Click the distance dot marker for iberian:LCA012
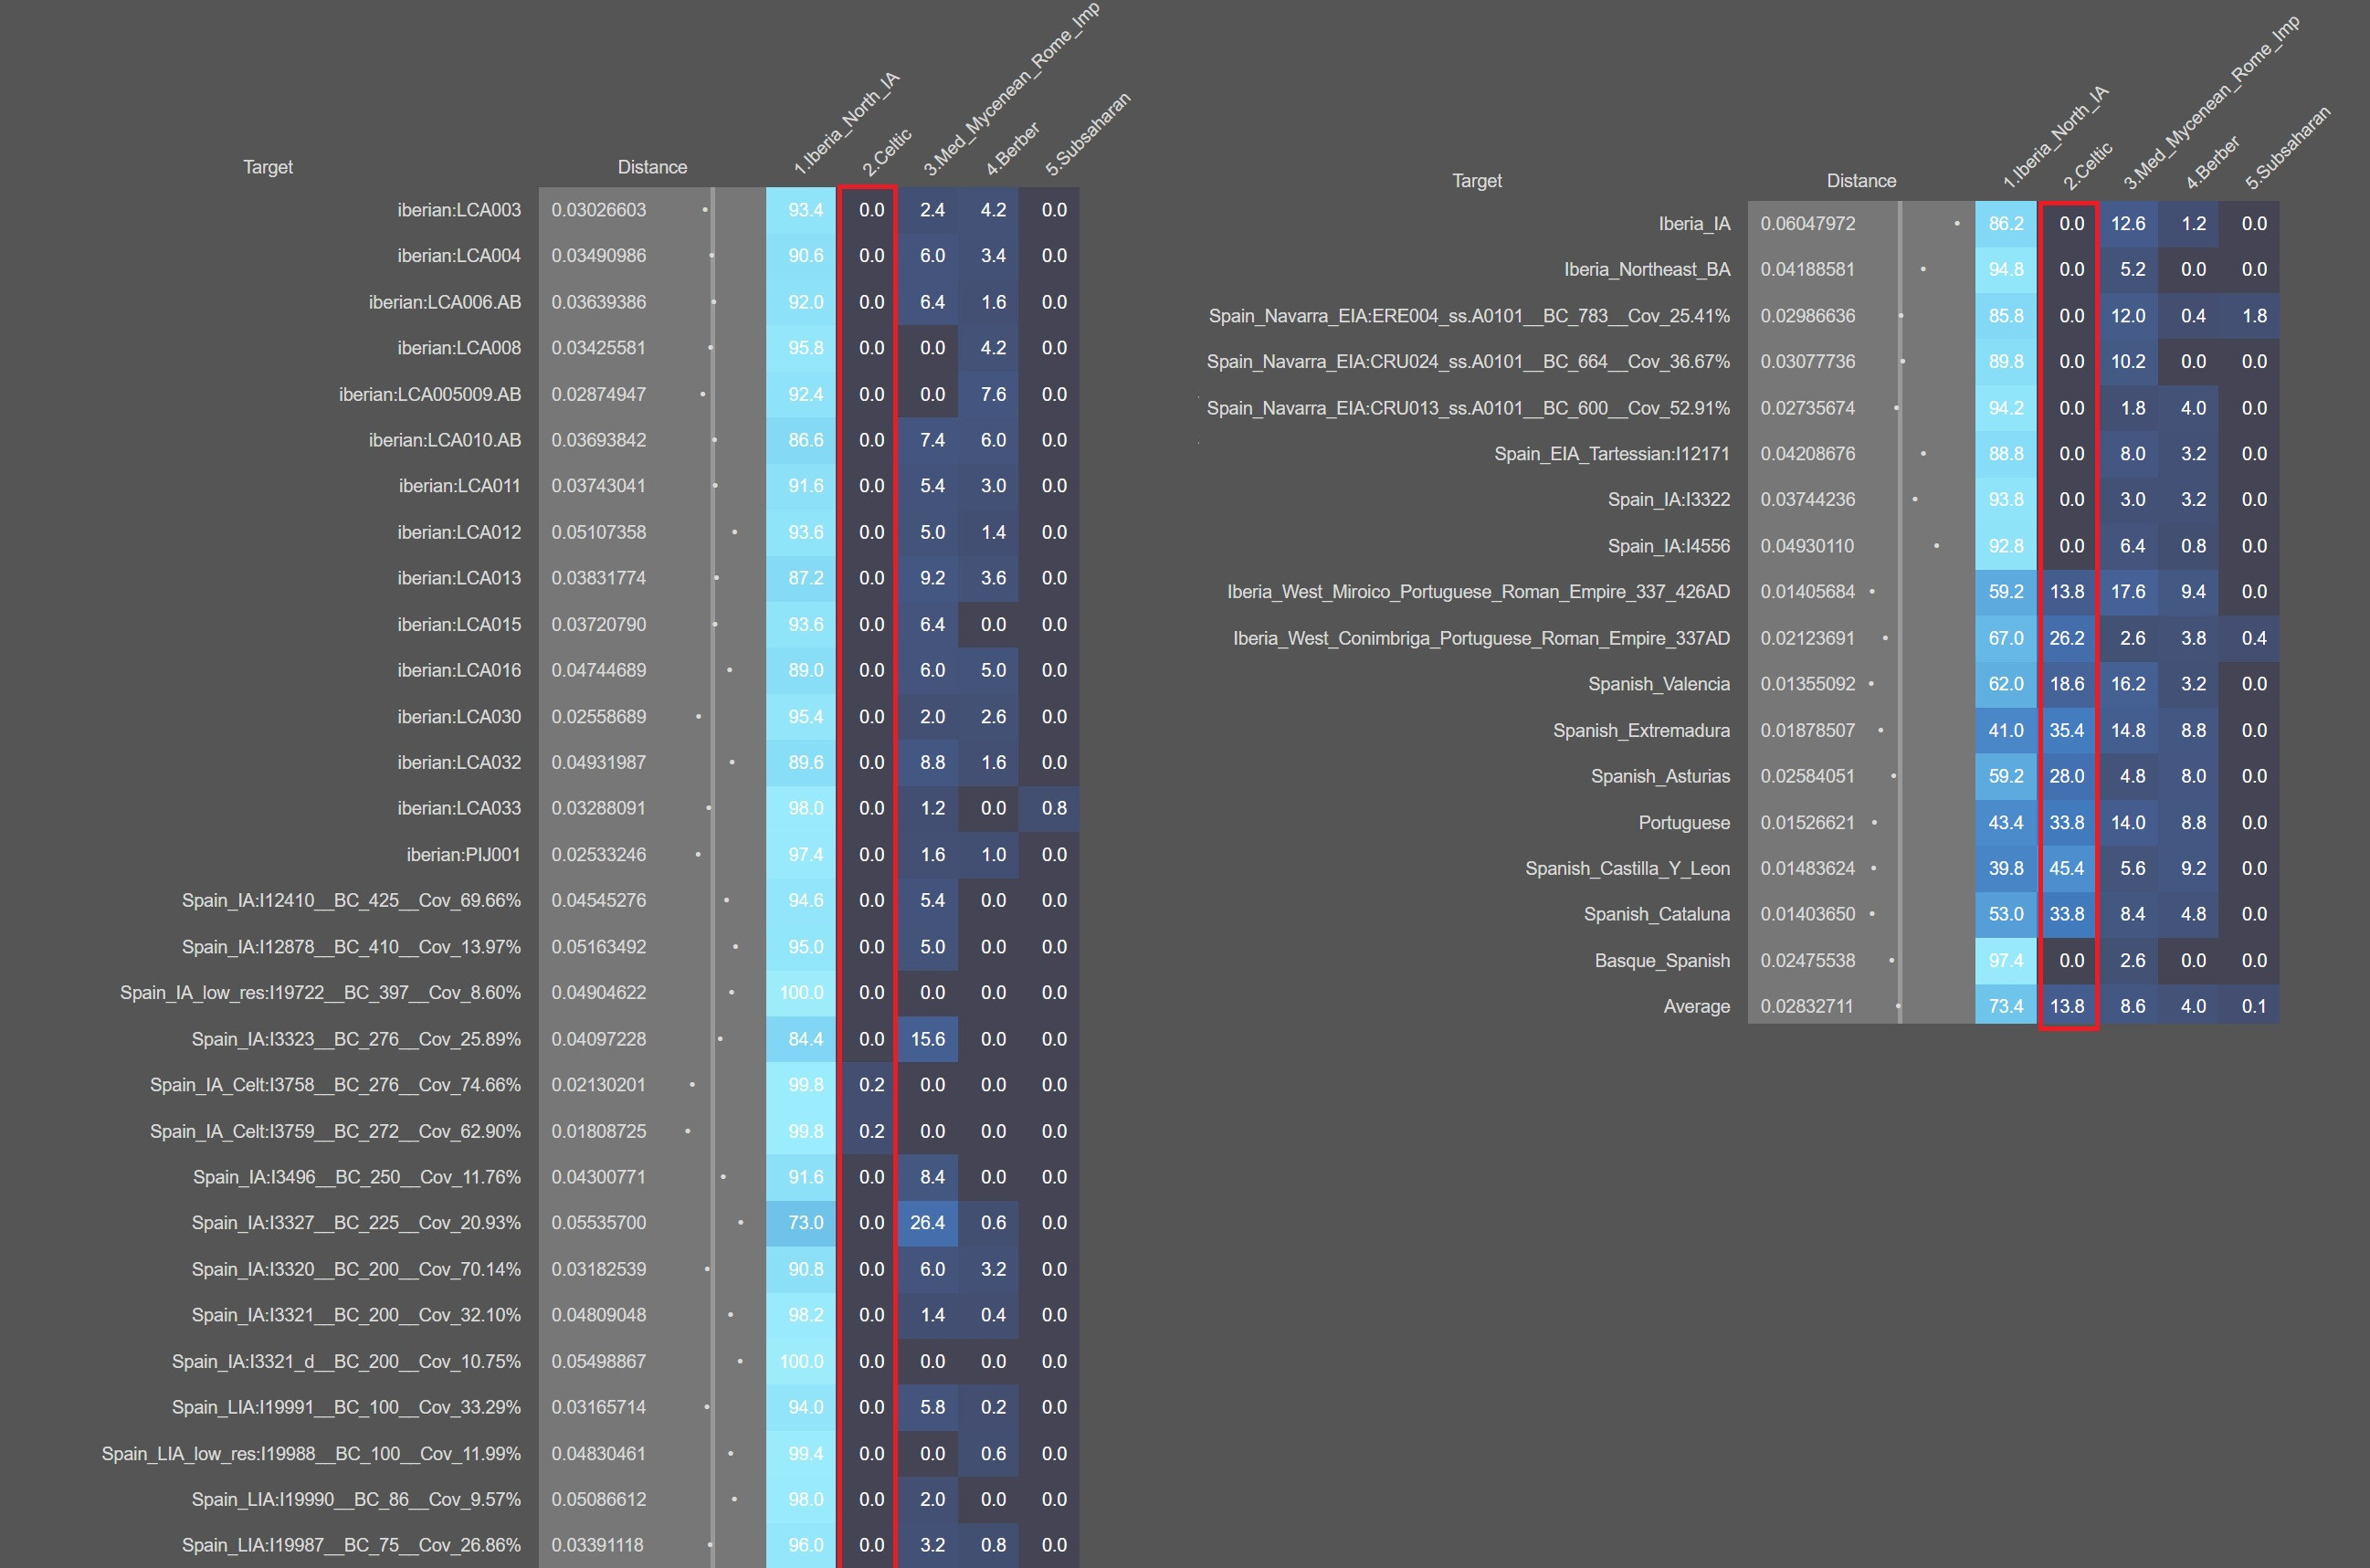The height and width of the screenshot is (1568, 2370). point(735,532)
